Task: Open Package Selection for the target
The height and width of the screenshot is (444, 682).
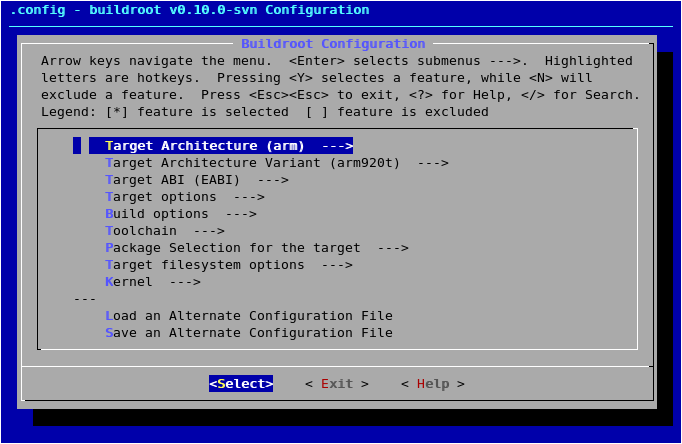Action: click(x=232, y=248)
